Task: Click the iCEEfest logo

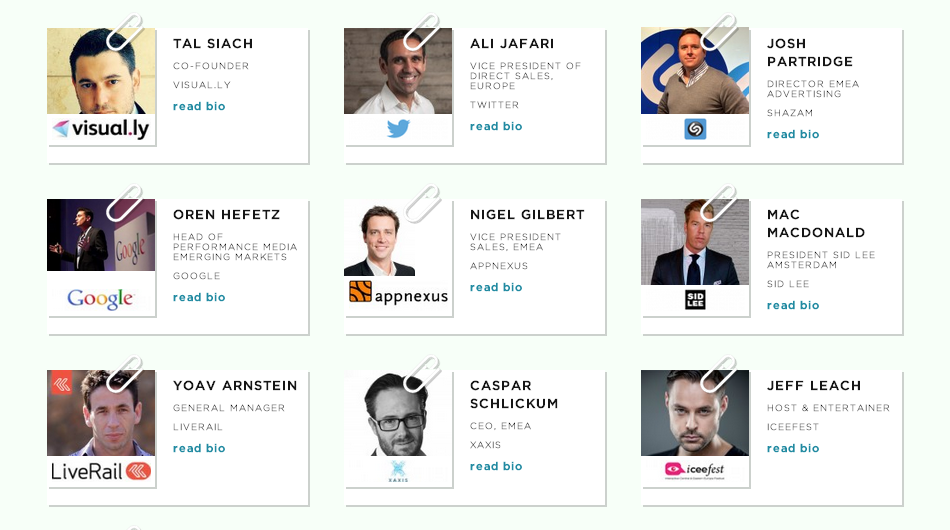Action: 695,469
